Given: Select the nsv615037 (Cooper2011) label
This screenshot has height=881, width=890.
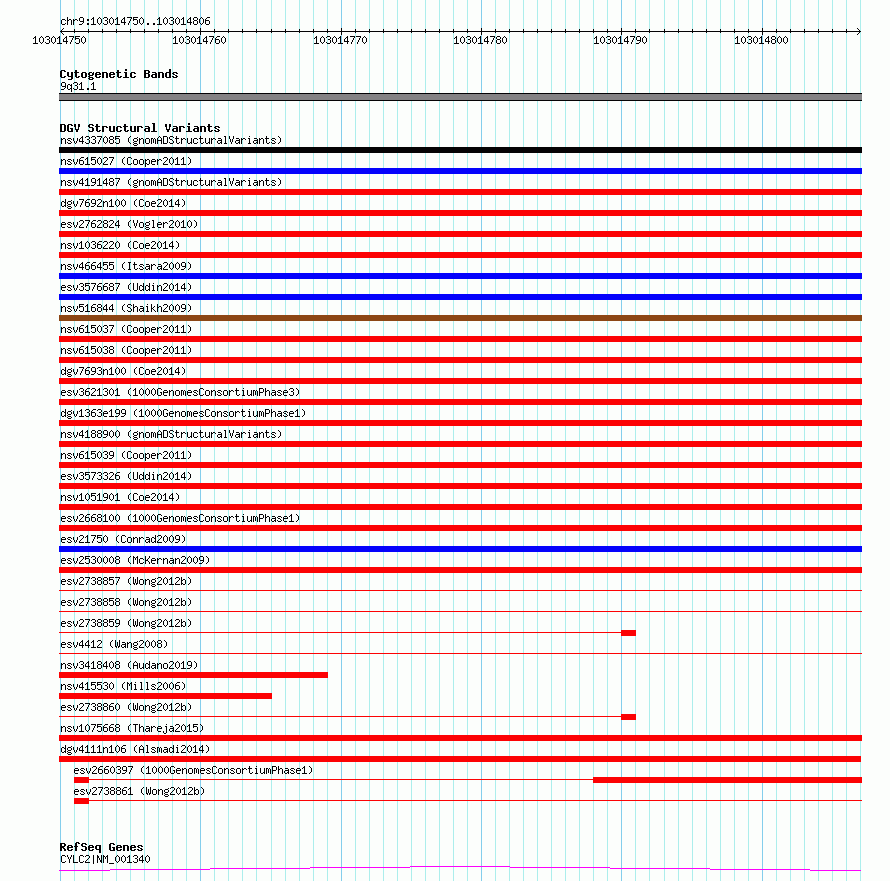Looking at the screenshot, I should [126, 329].
